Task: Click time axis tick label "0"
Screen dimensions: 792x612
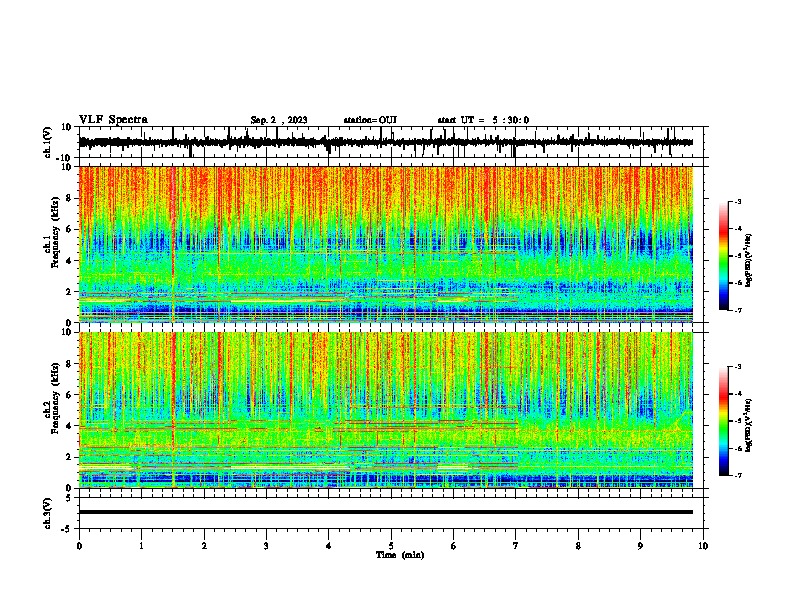Action: tap(79, 546)
